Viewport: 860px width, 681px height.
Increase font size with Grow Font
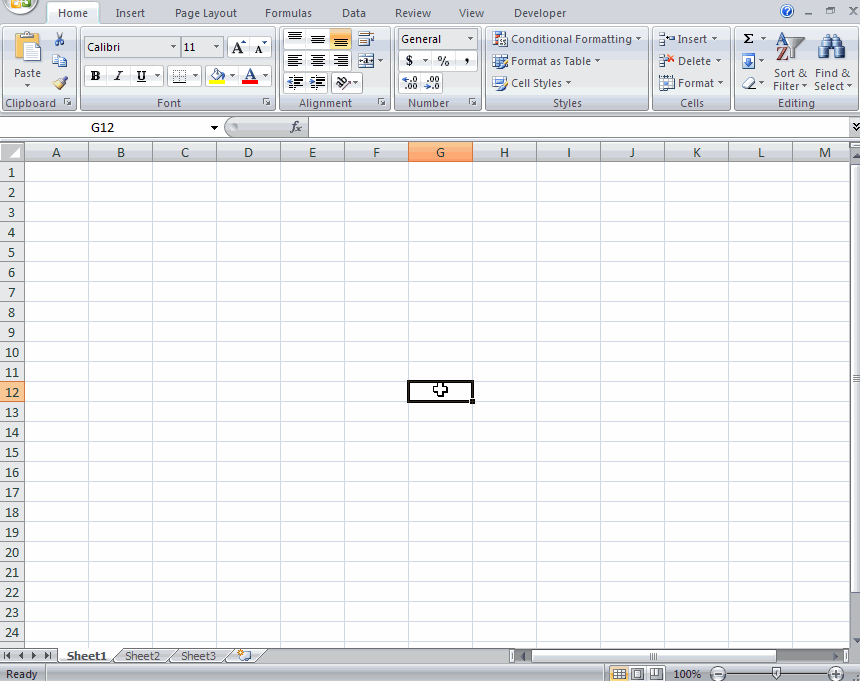coord(238,47)
